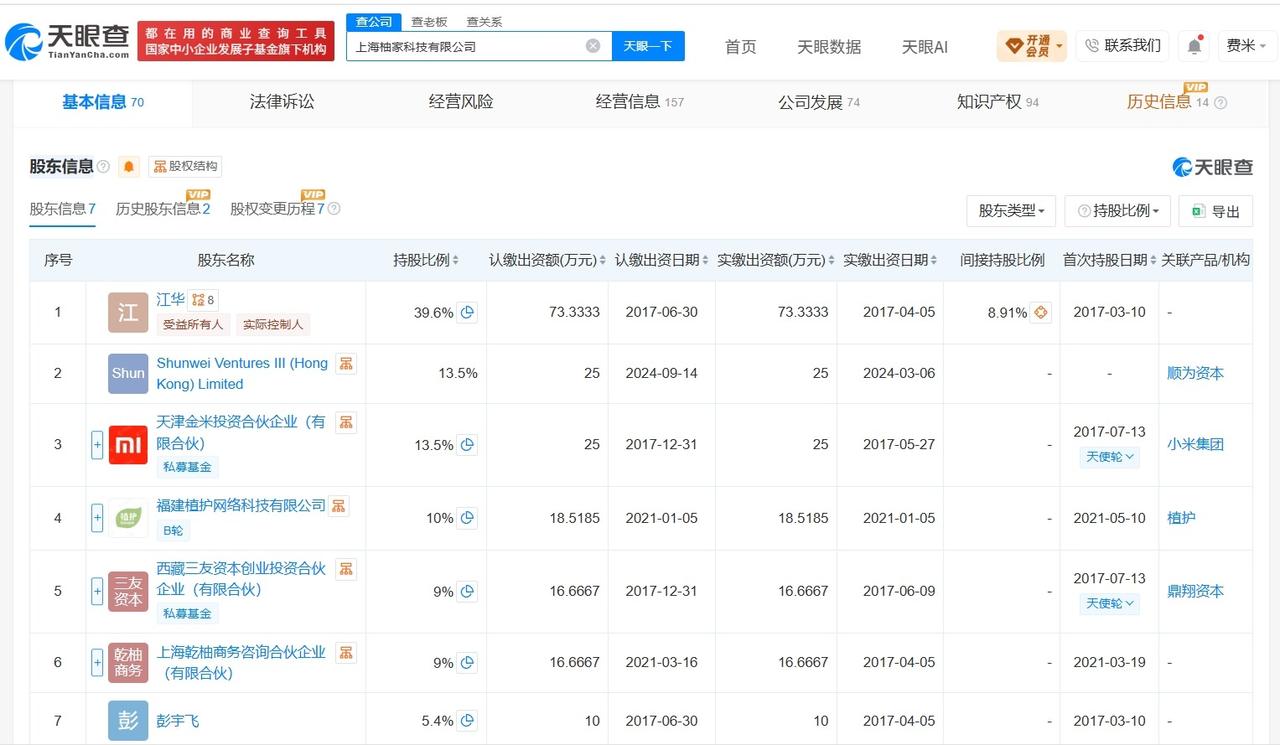The width and height of the screenshot is (1280, 745).
Task: Open 持股比例 filter dropdown
Action: 1118,211
